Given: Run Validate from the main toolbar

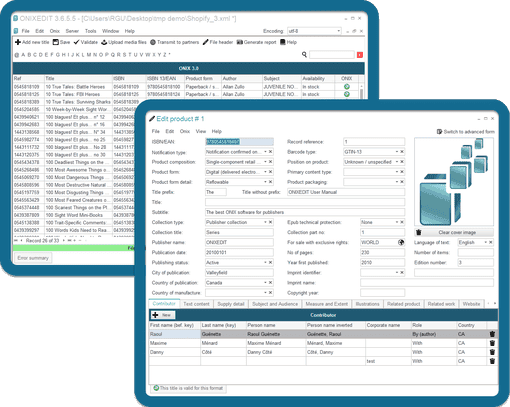Looking at the screenshot, I should (86, 42).
